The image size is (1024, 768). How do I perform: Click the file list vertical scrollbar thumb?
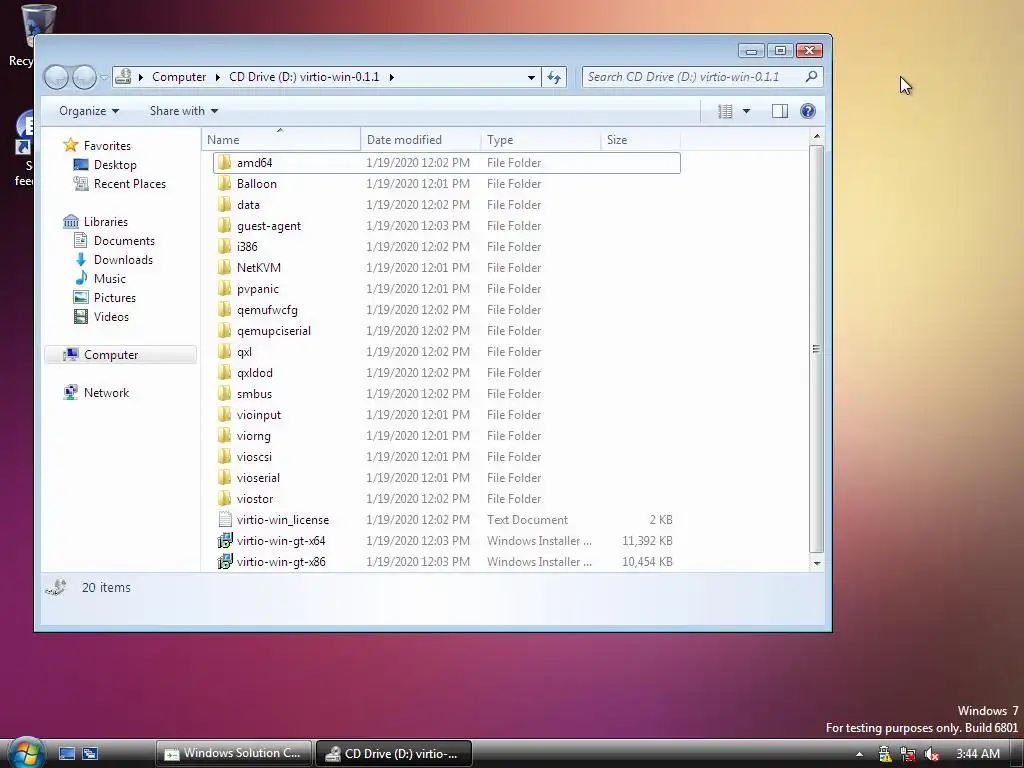point(816,349)
